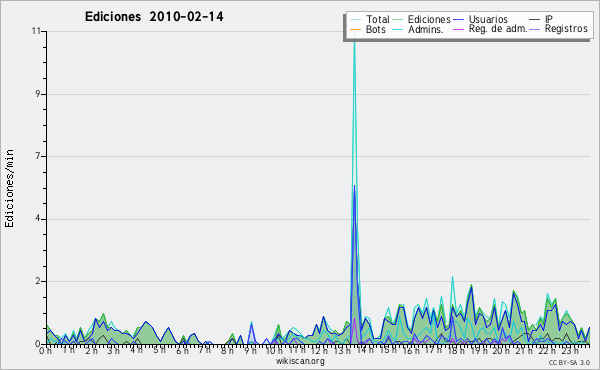Open the 'wikiscan.org' credit below the chart
Screen dimensions: 600x370
click(300, 361)
